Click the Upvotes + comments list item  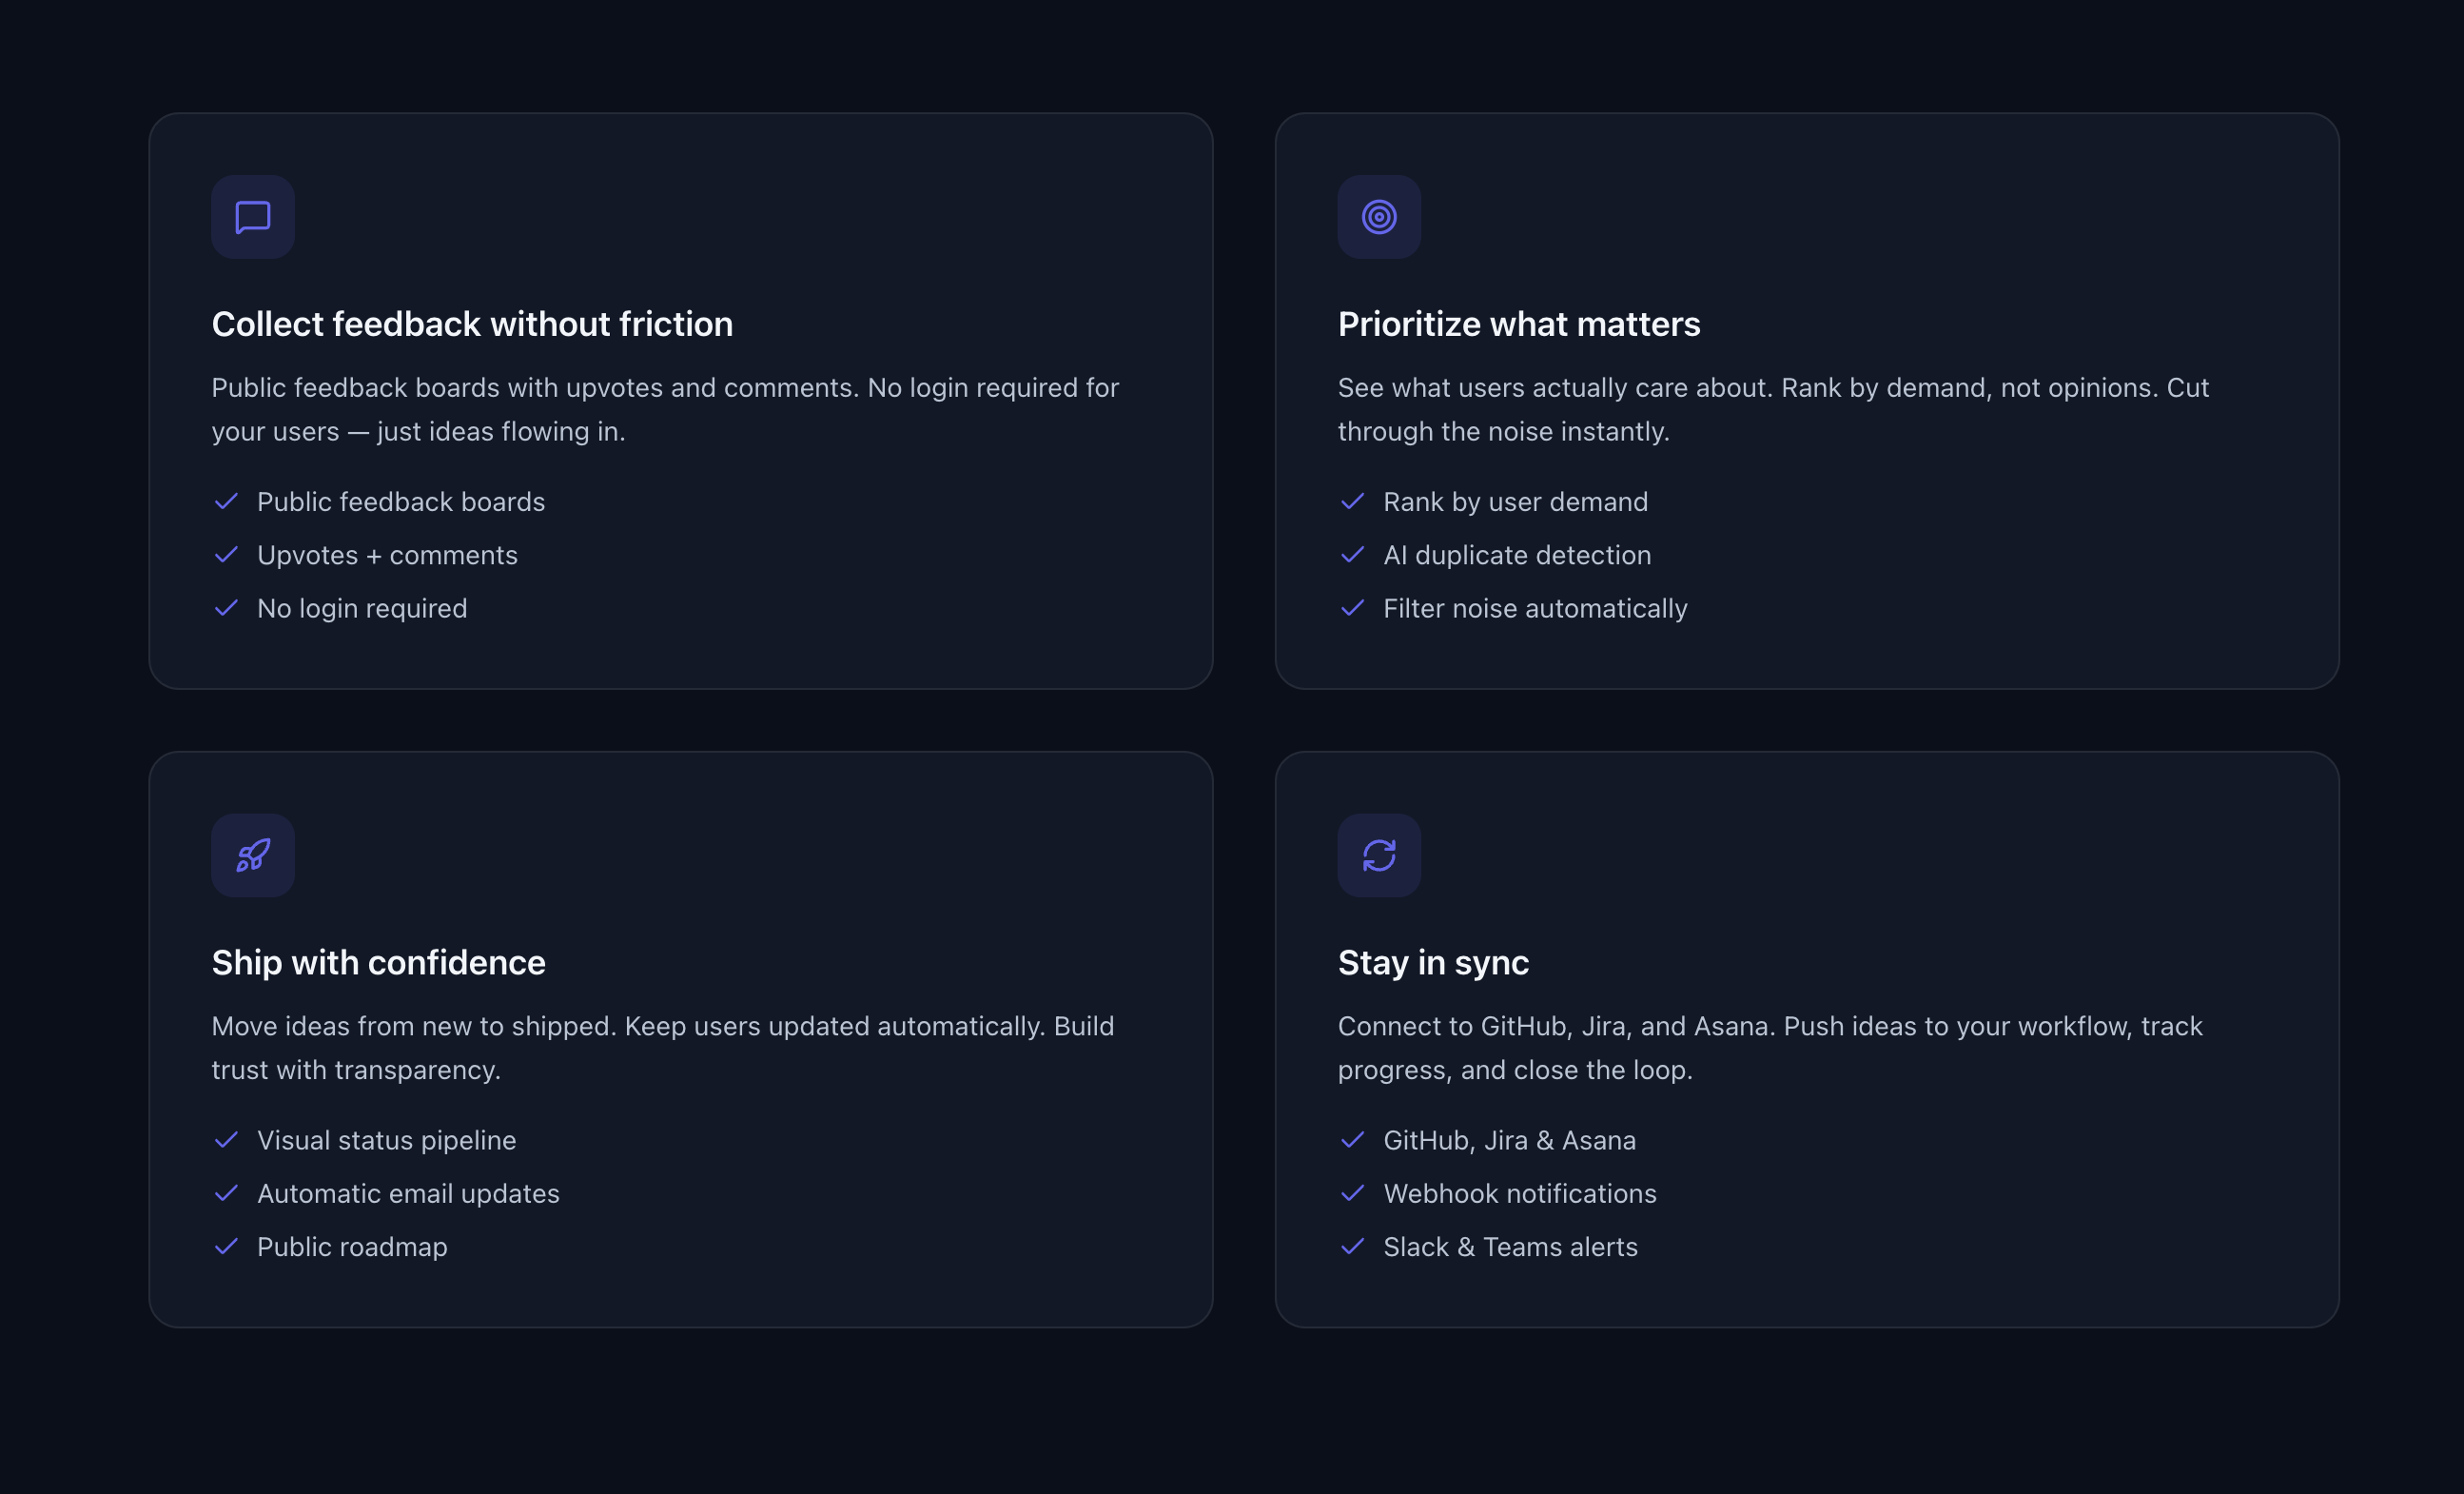click(387, 555)
